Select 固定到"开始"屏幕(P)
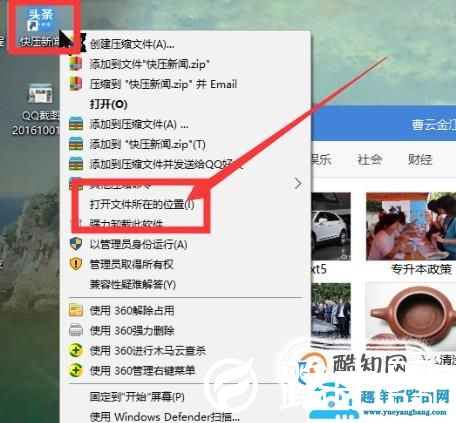The width and height of the screenshot is (456, 423). pyautogui.click(x=137, y=397)
